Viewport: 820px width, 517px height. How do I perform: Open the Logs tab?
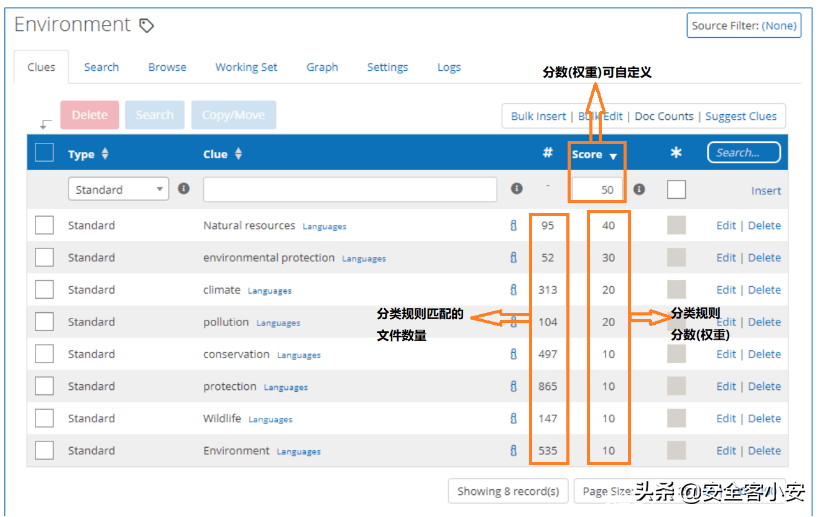click(449, 67)
